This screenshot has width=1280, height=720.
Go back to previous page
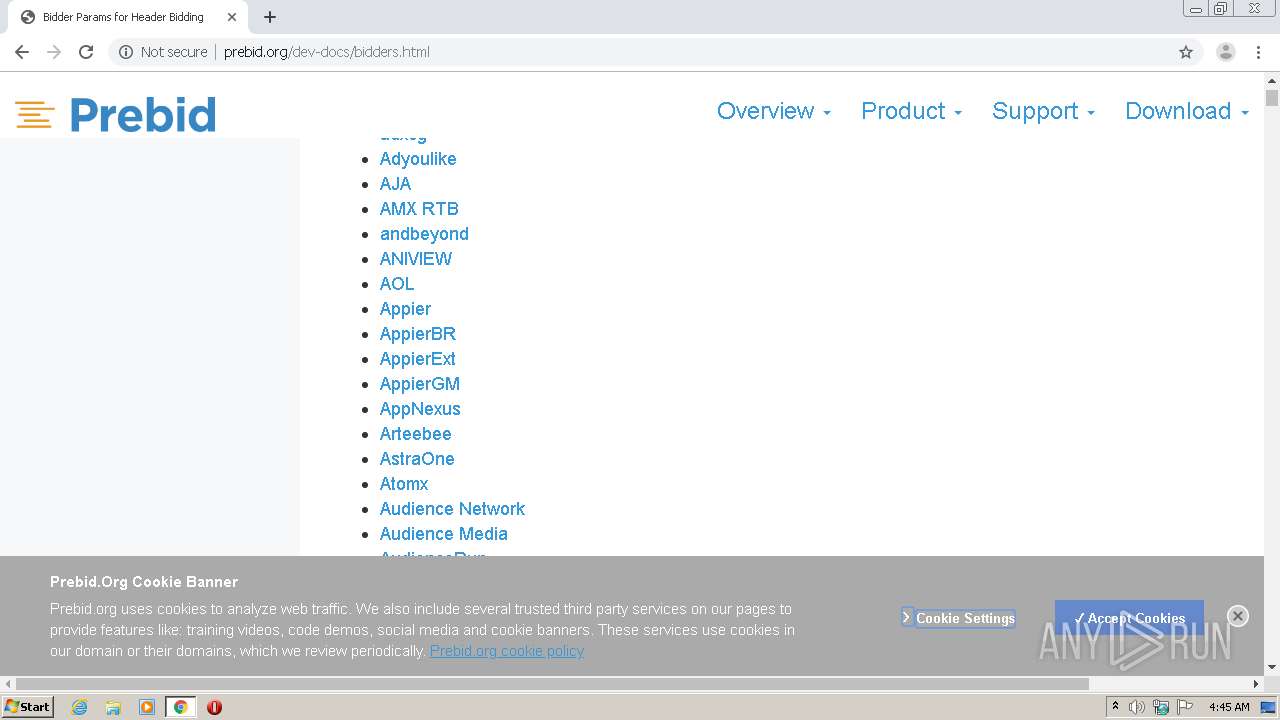[x=22, y=52]
